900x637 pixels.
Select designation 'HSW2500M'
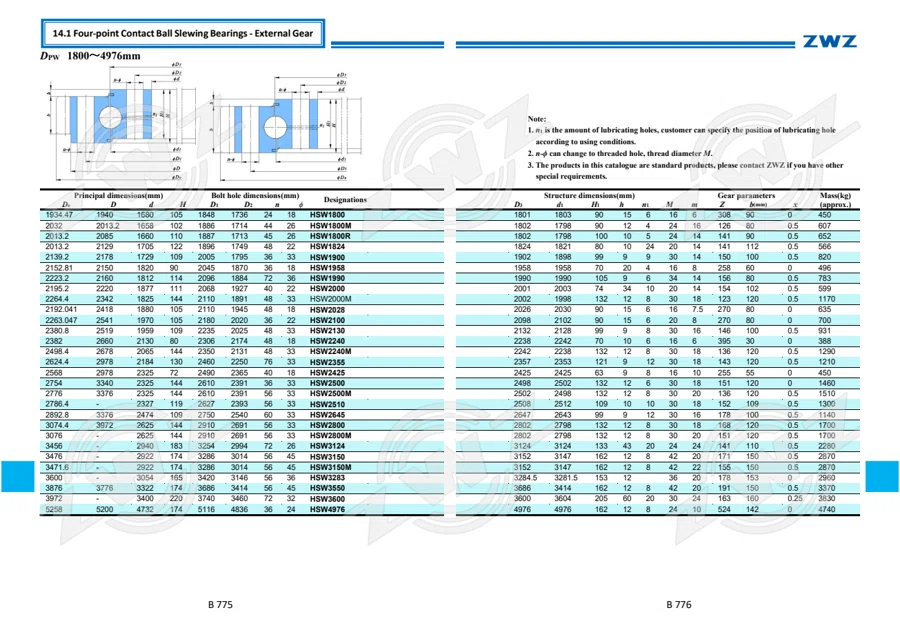coord(331,394)
